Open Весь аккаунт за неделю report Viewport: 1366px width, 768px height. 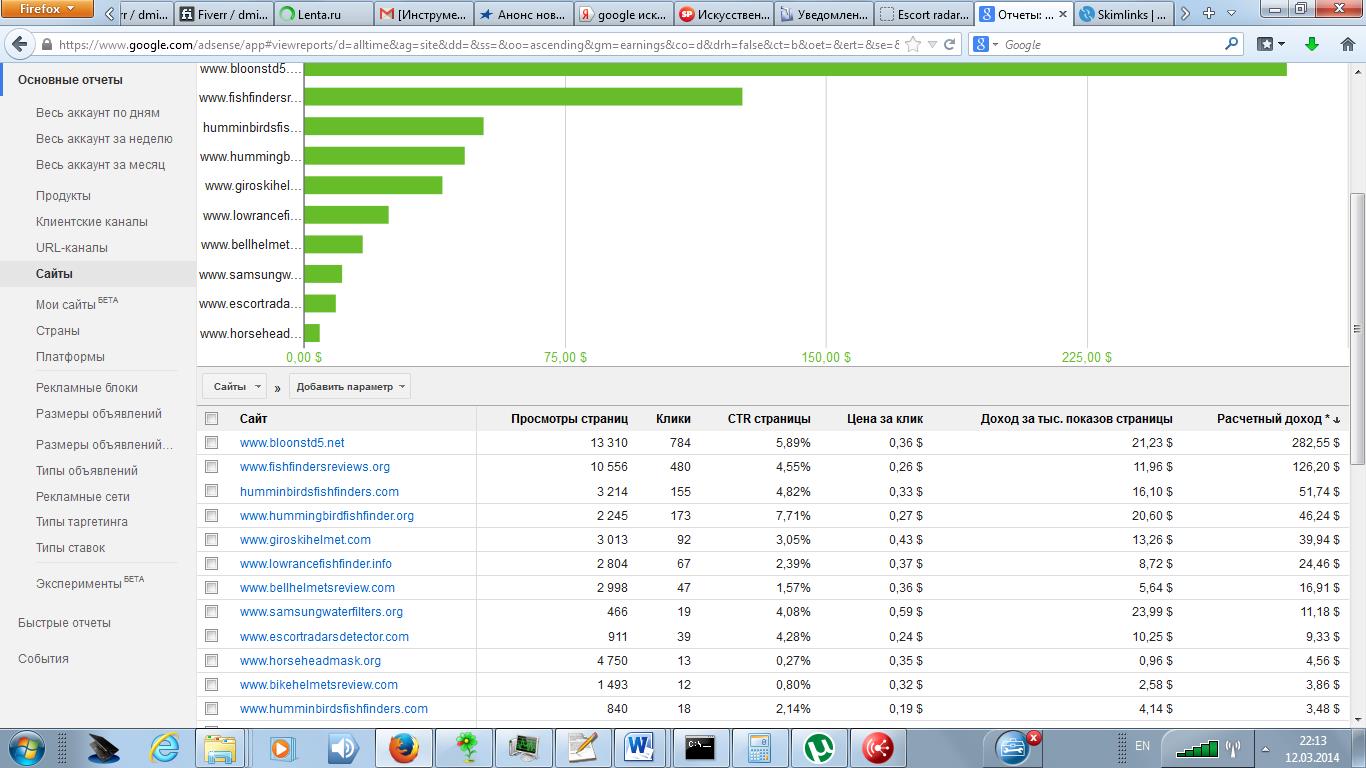pyautogui.click(x=104, y=139)
